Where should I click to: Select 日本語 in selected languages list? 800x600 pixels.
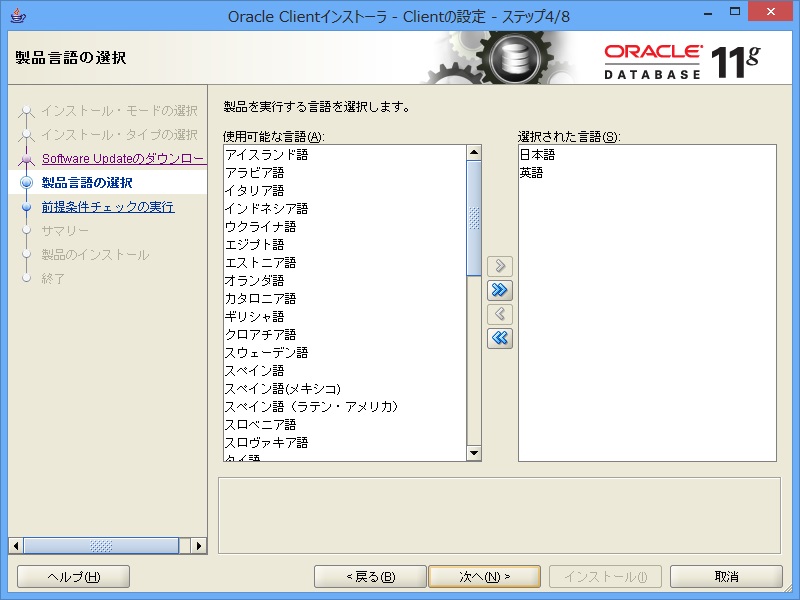pos(537,155)
